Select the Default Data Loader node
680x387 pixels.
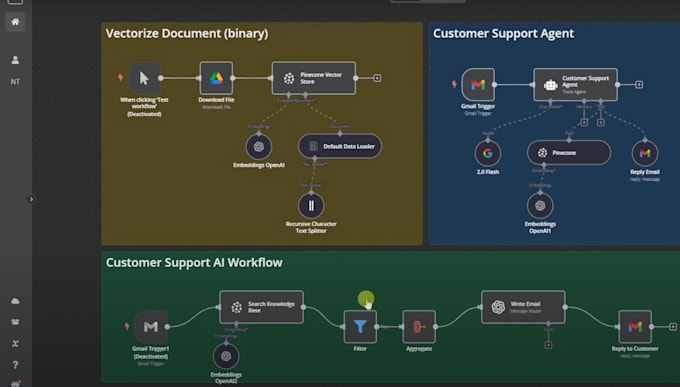click(340, 146)
